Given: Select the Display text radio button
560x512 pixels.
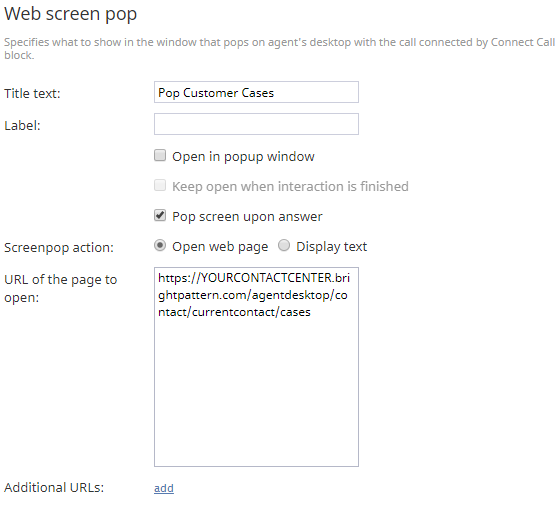Looking at the screenshot, I should 284,246.
